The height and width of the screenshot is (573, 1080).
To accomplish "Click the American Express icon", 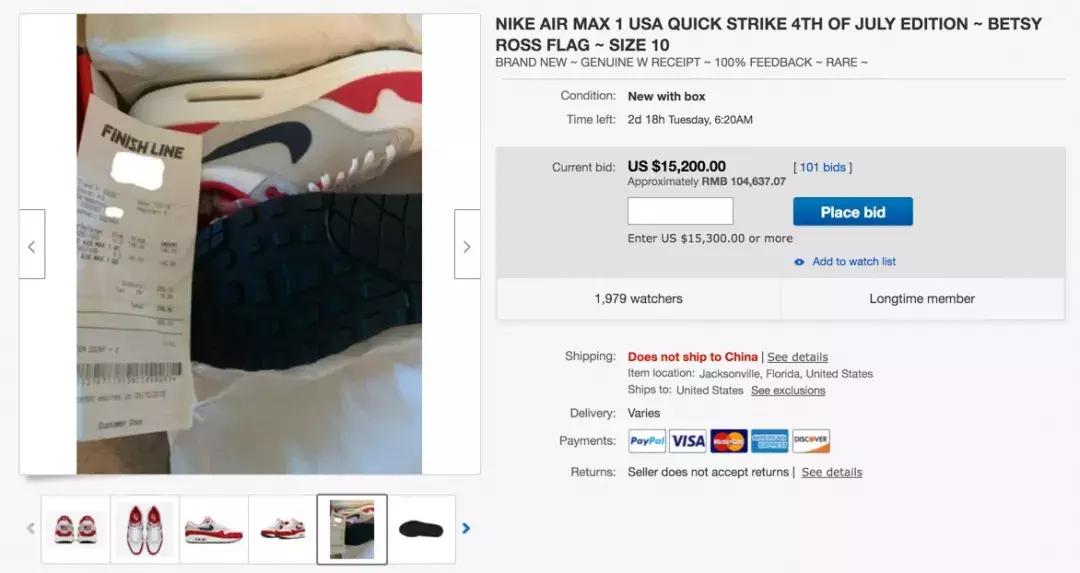I will click(x=770, y=441).
